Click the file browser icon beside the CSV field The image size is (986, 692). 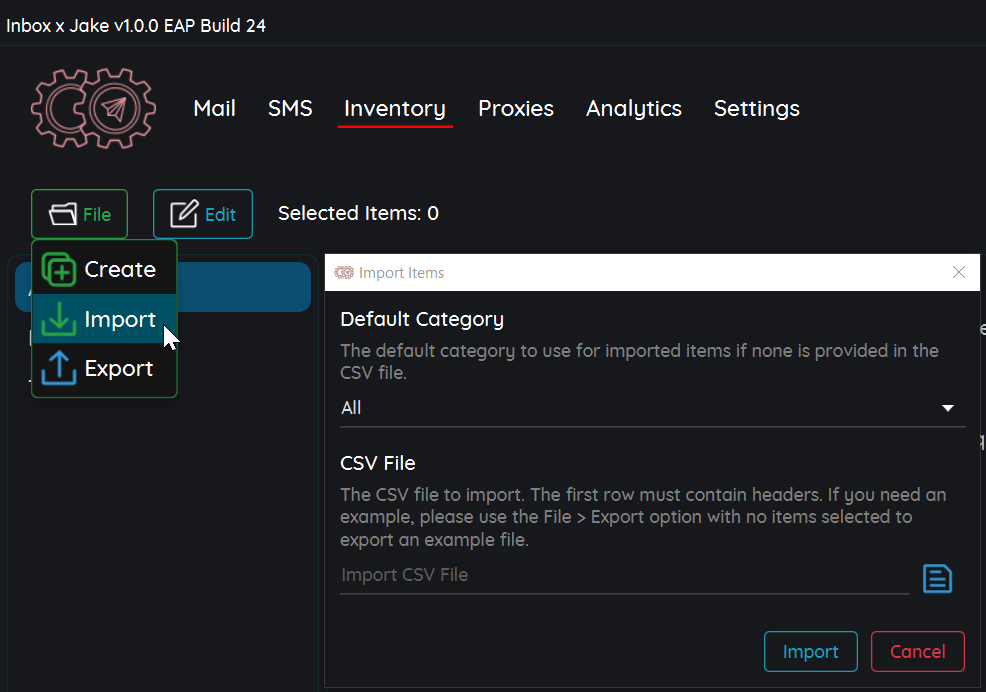(937, 578)
